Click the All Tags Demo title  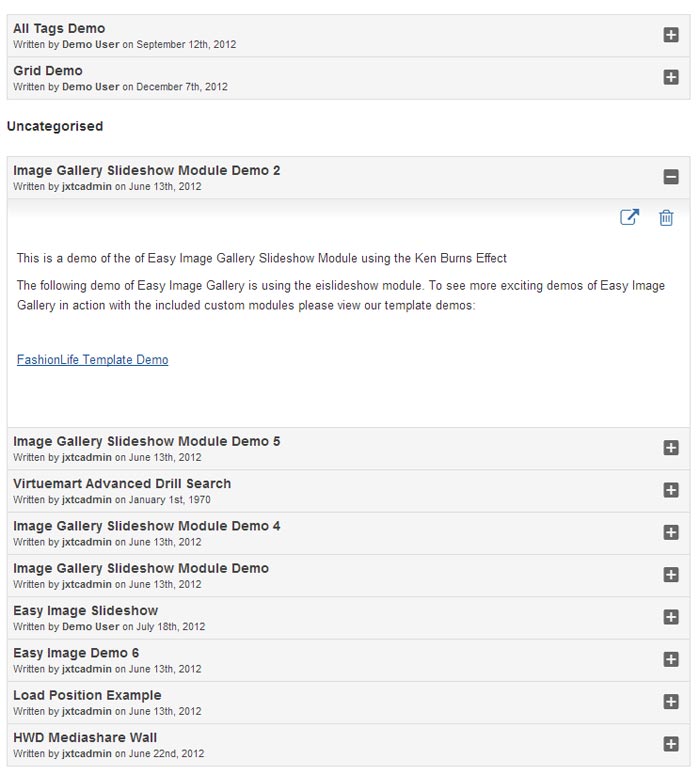coord(59,28)
